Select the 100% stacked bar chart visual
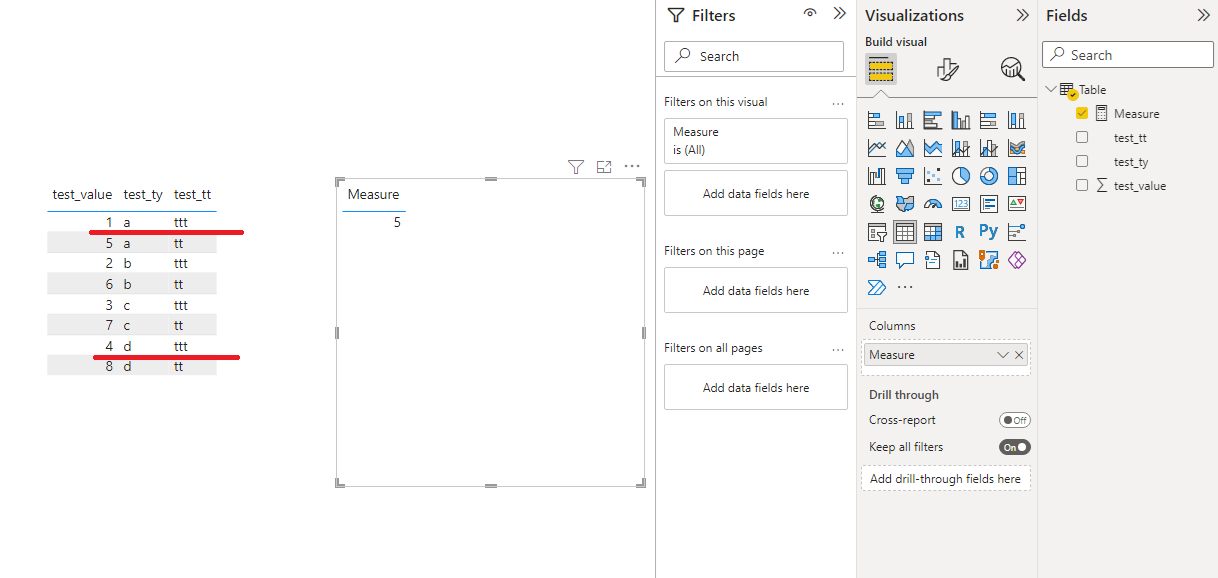Viewport: 1218px width, 578px height. (x=989, y=120)
